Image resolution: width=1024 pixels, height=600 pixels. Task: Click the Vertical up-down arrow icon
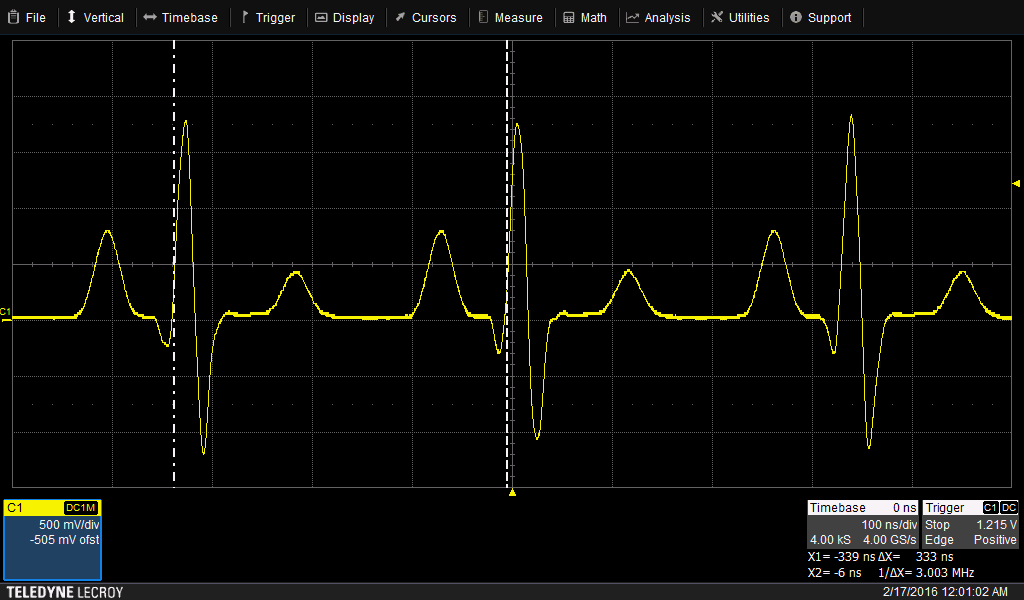coord(72,17)
